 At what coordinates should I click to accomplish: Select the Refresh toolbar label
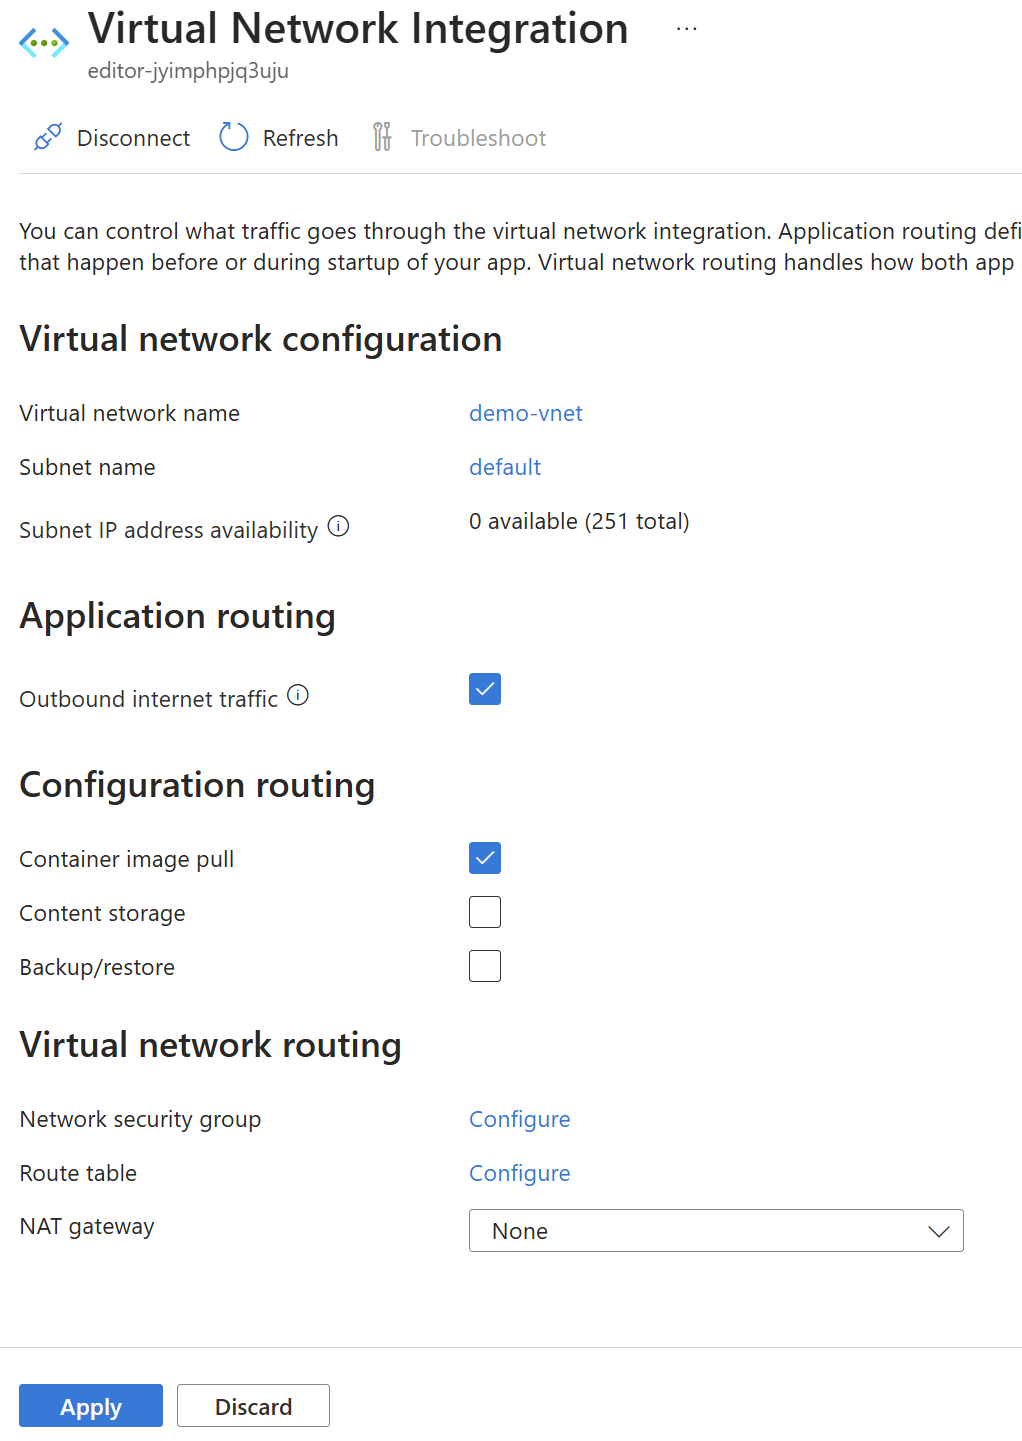click(x=300, y=138)
